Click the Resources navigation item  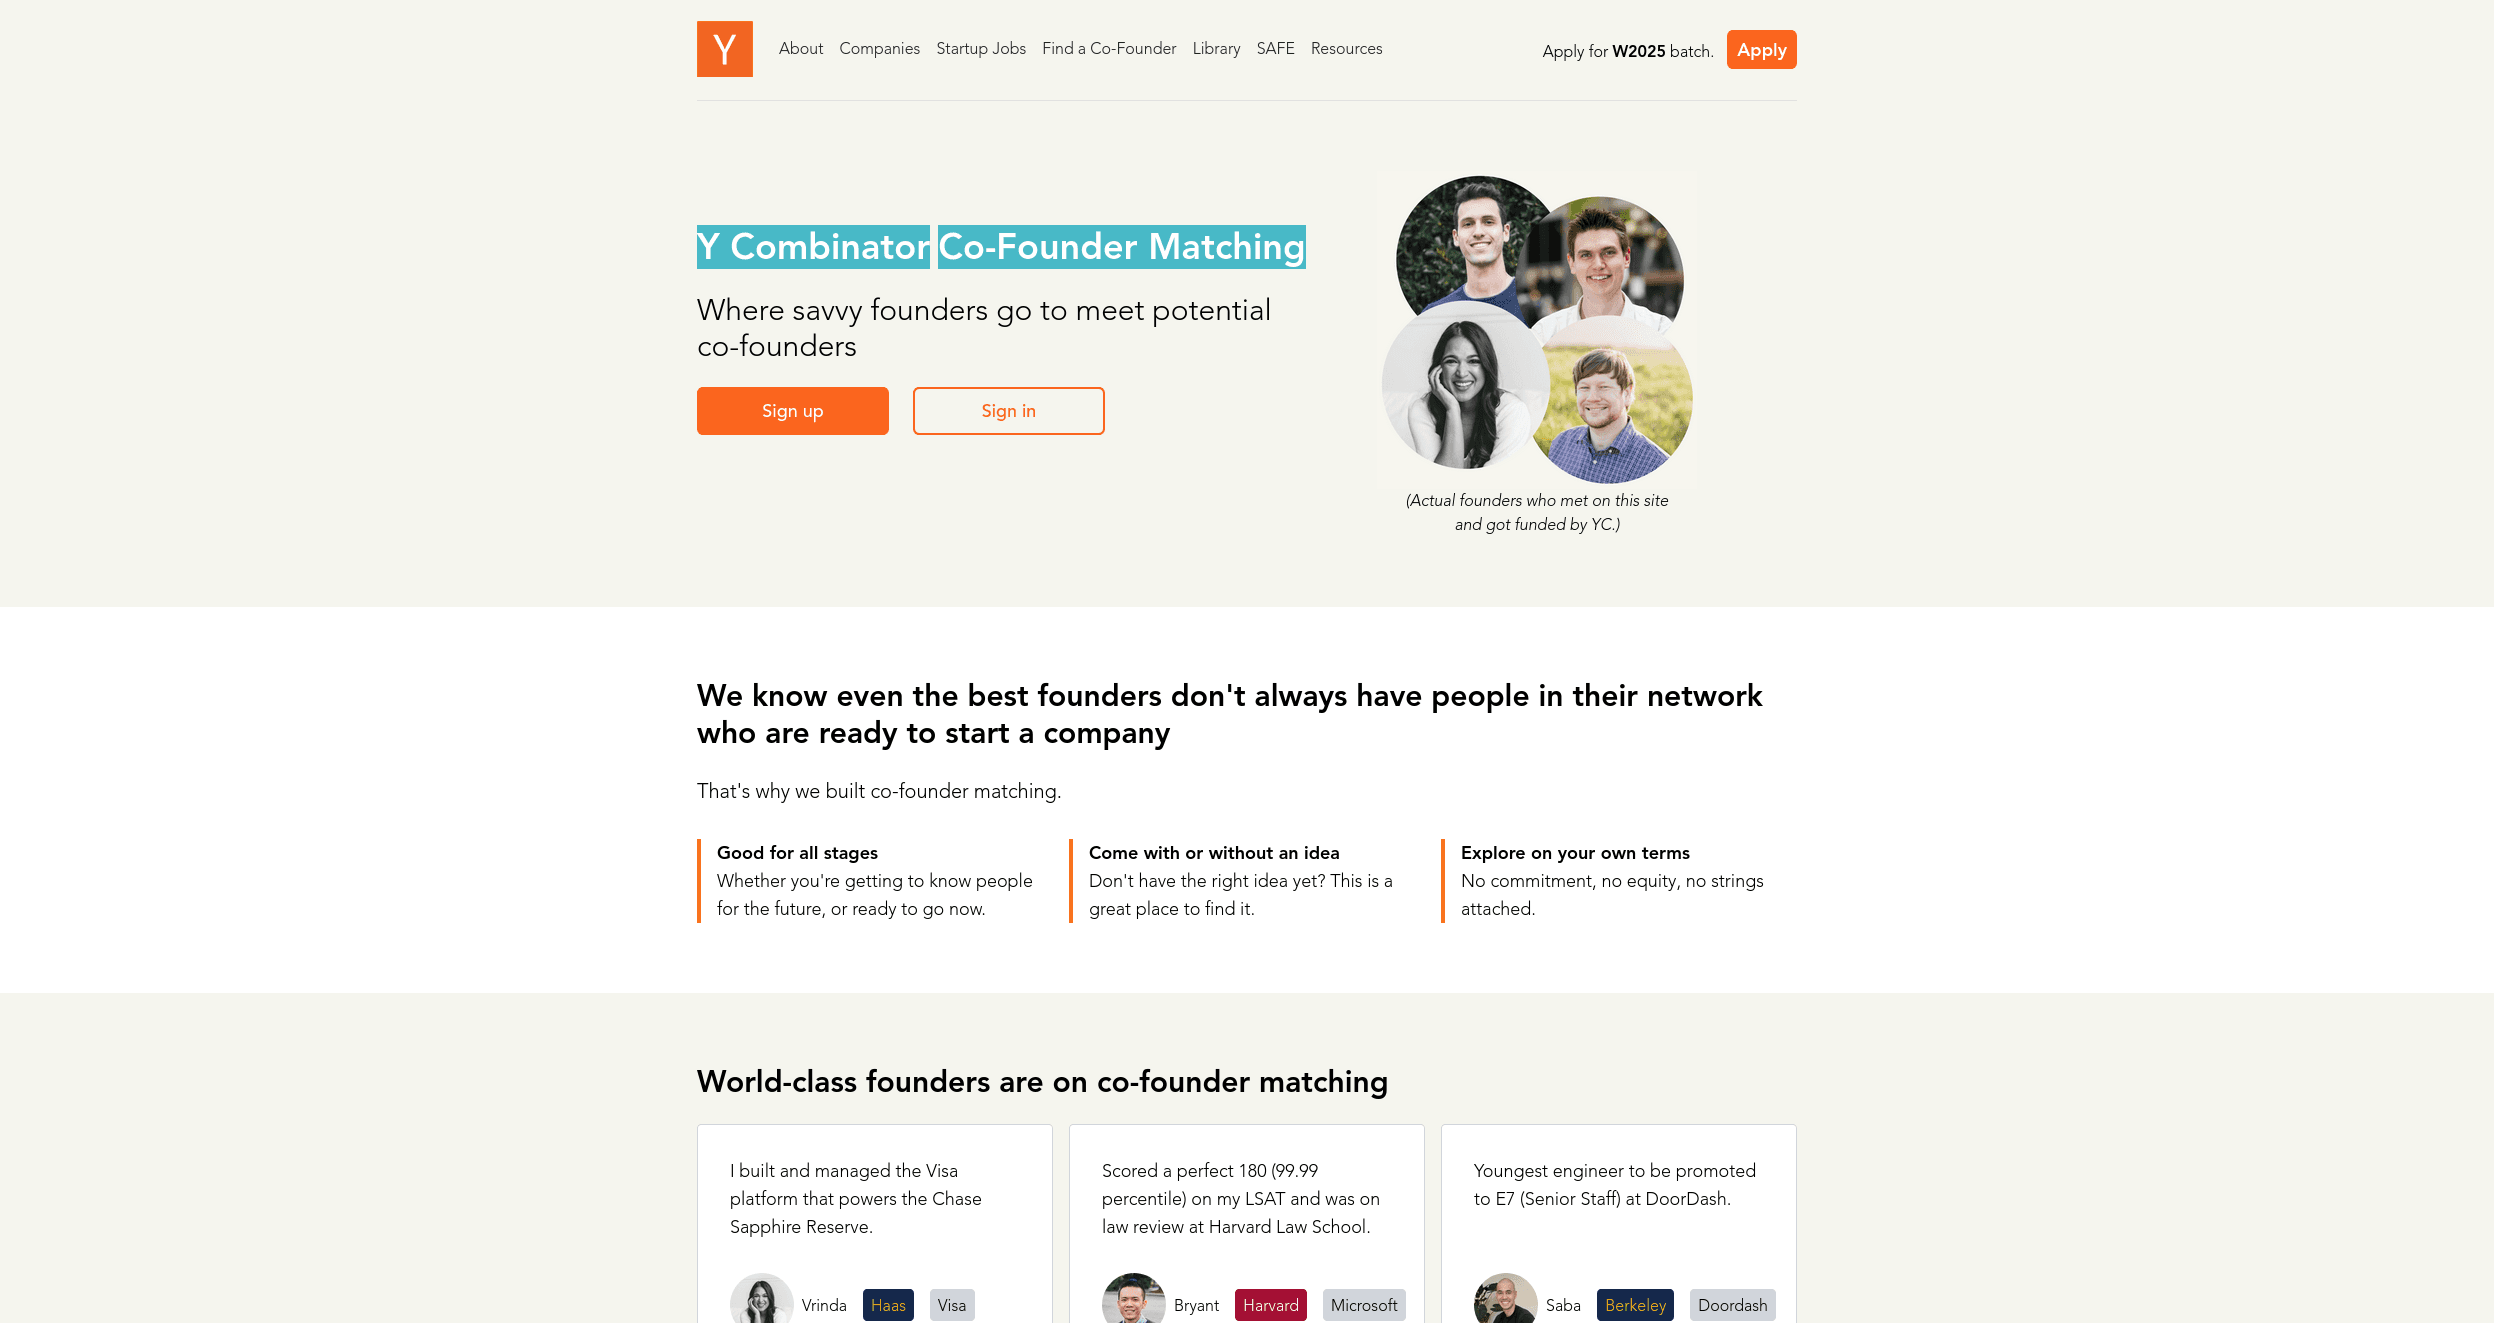coord(1346,48)
